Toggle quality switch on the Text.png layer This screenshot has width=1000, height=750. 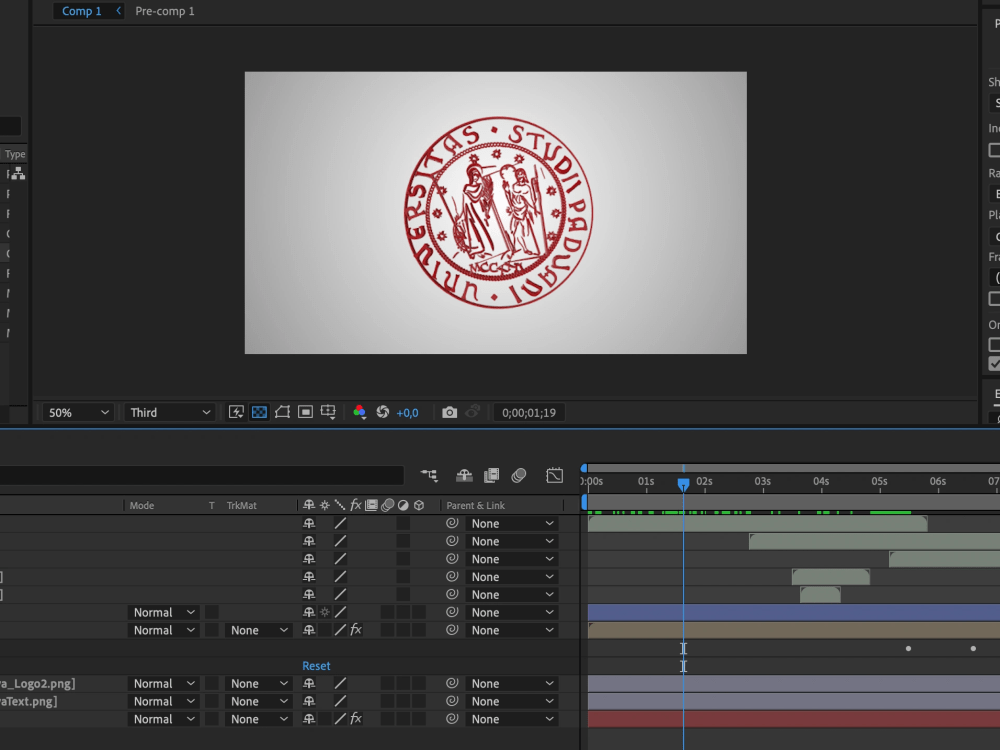(341, 701)
